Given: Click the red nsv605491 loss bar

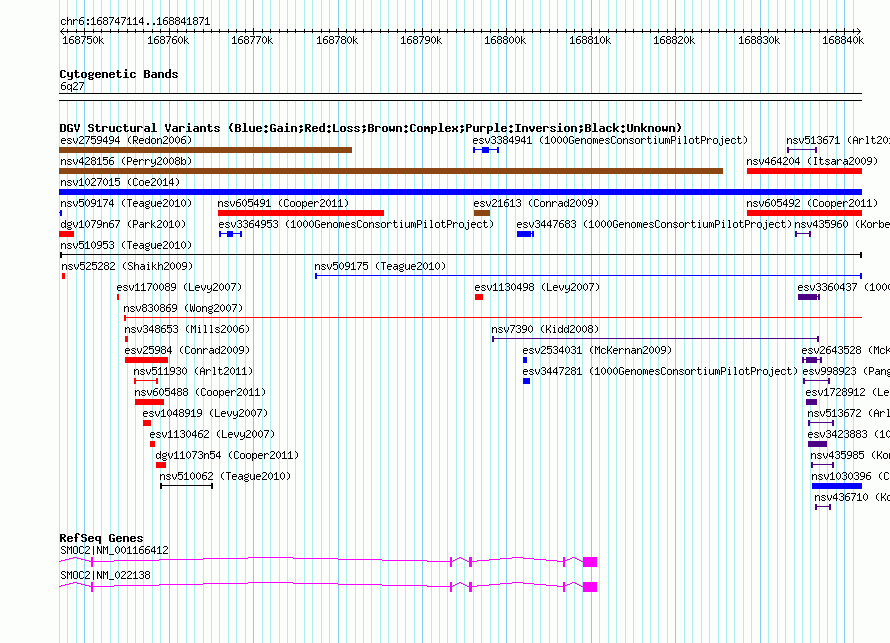Looking at the screenshot, I should (x=301, y=213).
